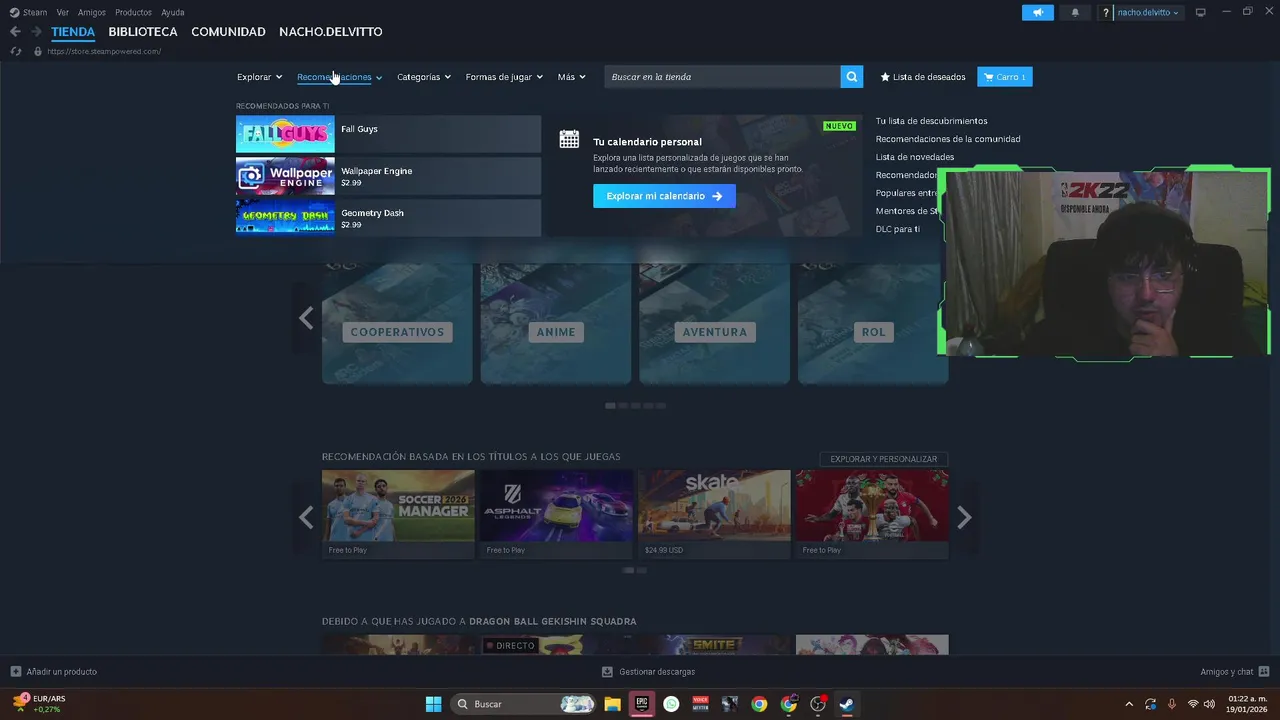The height and width of the screenshot is (720, 1280).
Task: Open the announcements megaphone button
Action: (1038, 13)
